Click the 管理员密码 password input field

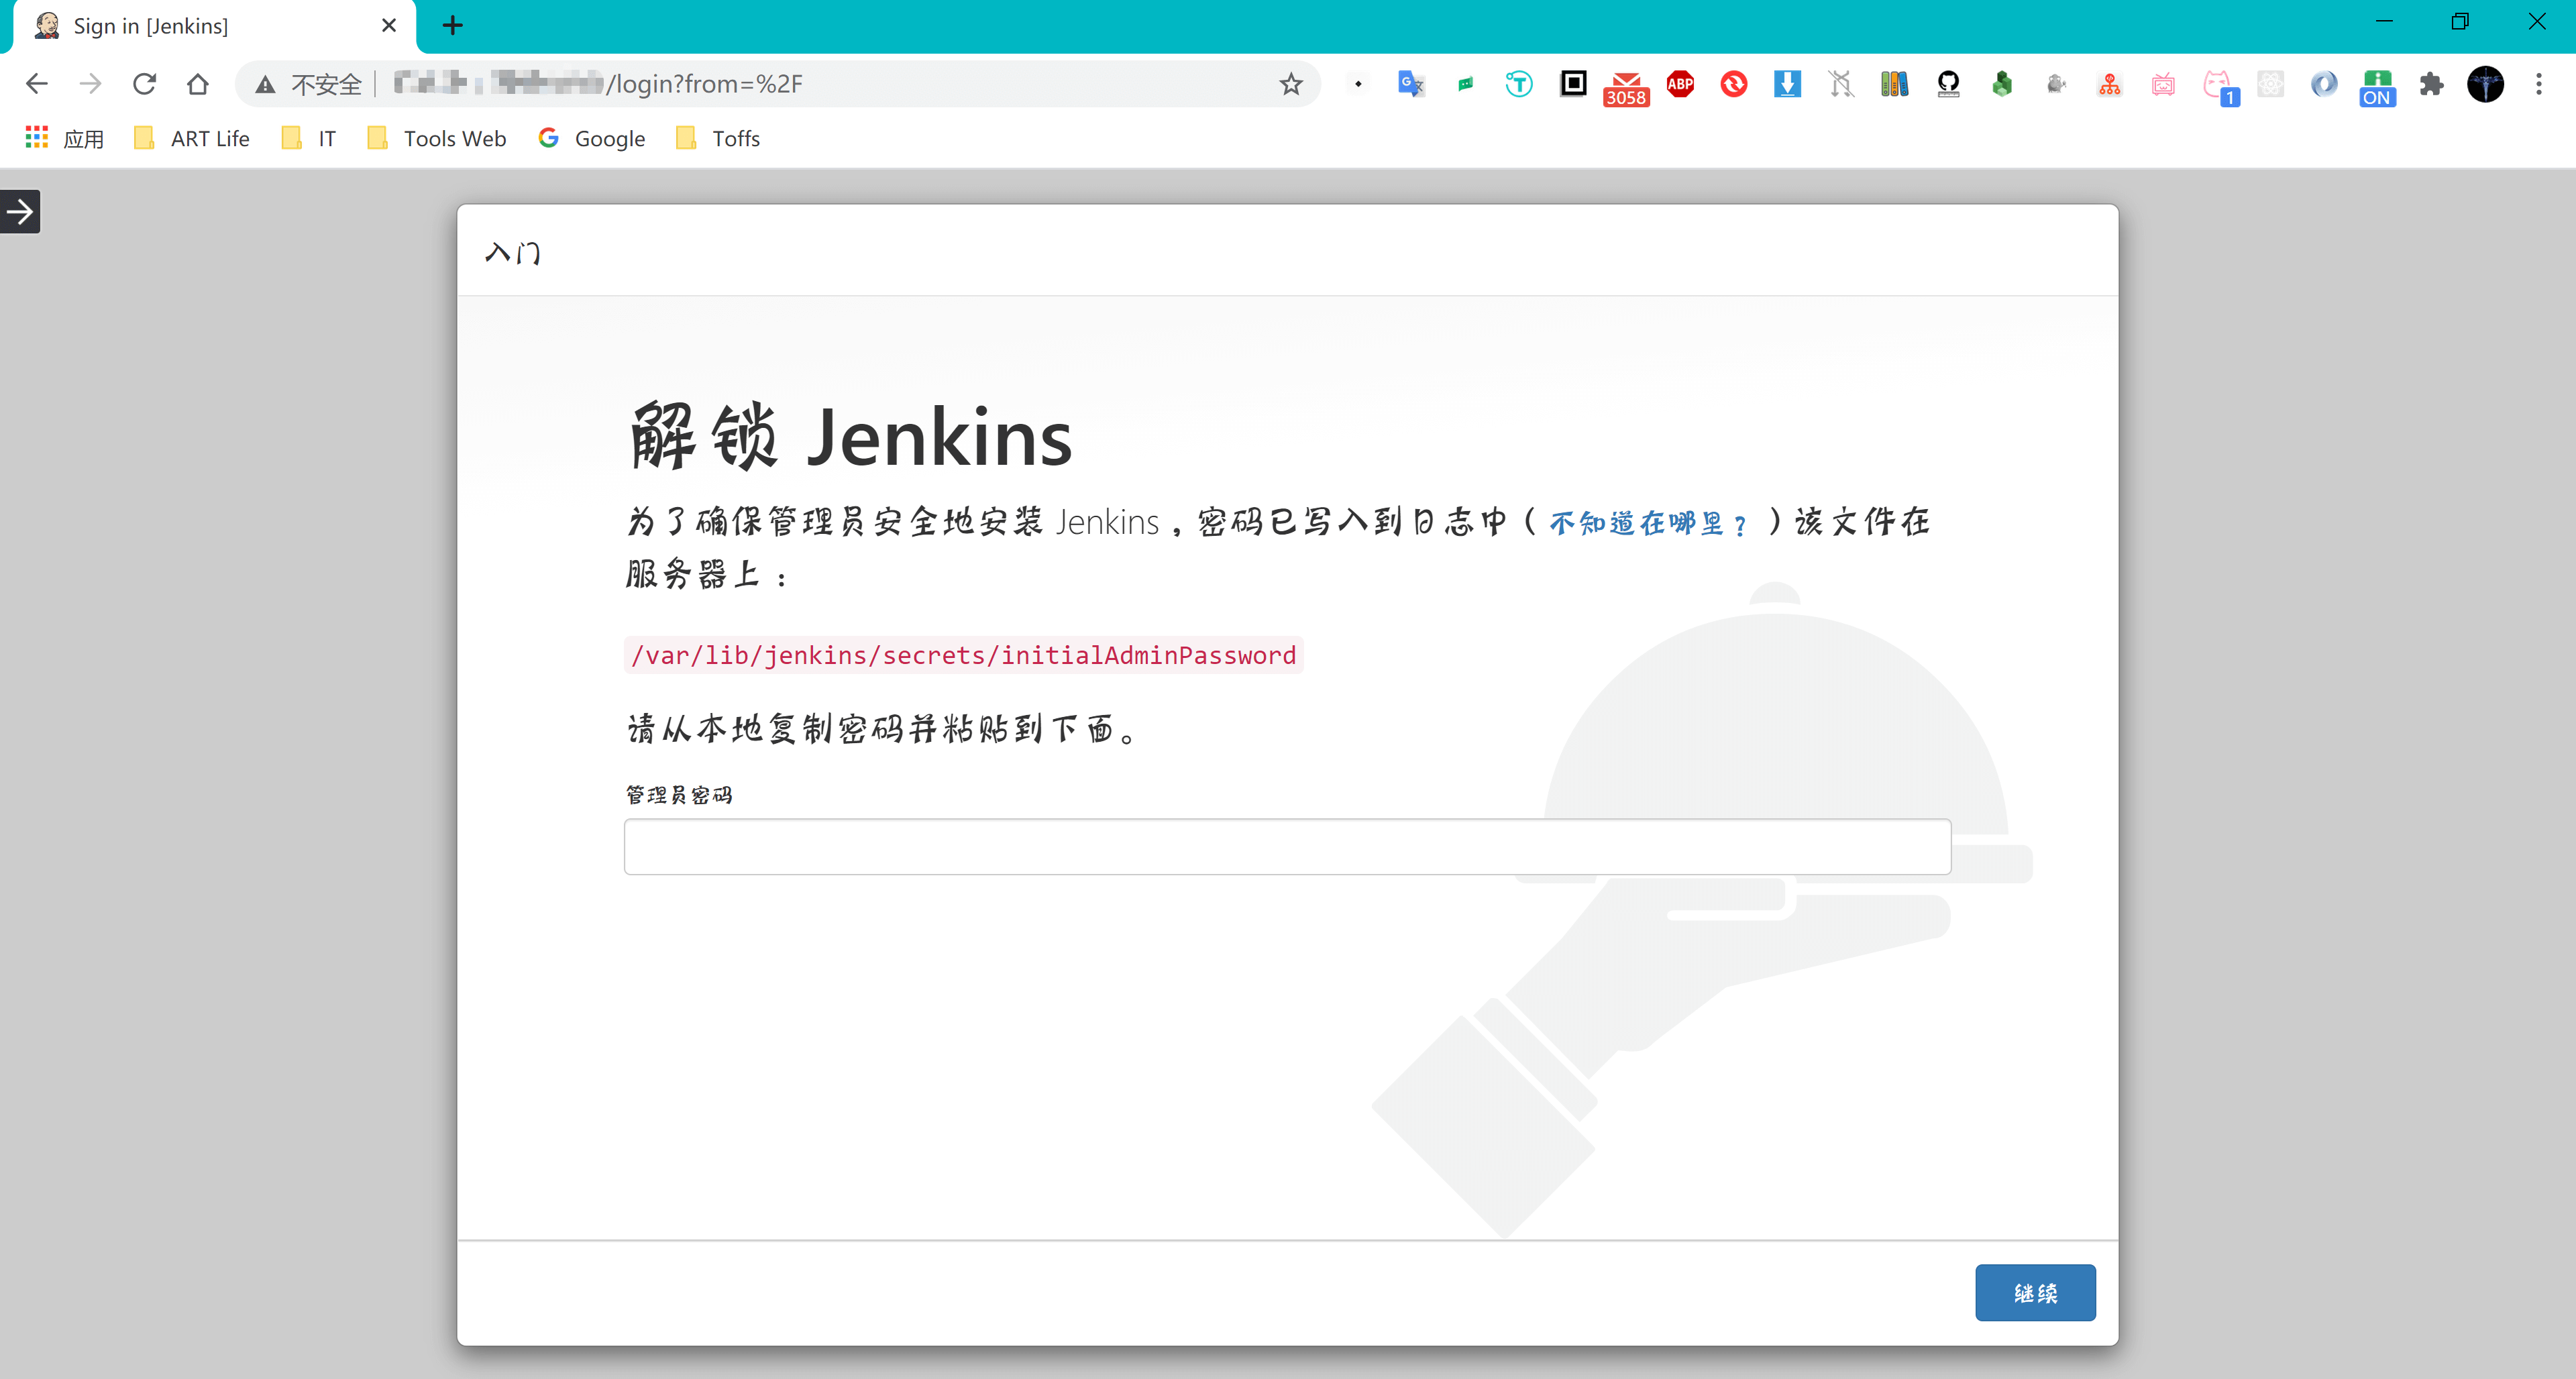coord(1286,846)
